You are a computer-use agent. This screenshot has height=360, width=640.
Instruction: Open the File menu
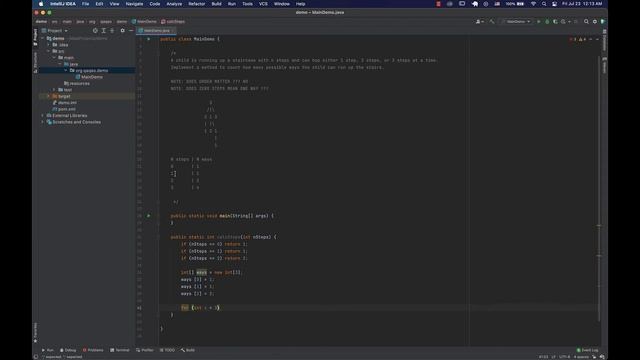tap(85, 4)
